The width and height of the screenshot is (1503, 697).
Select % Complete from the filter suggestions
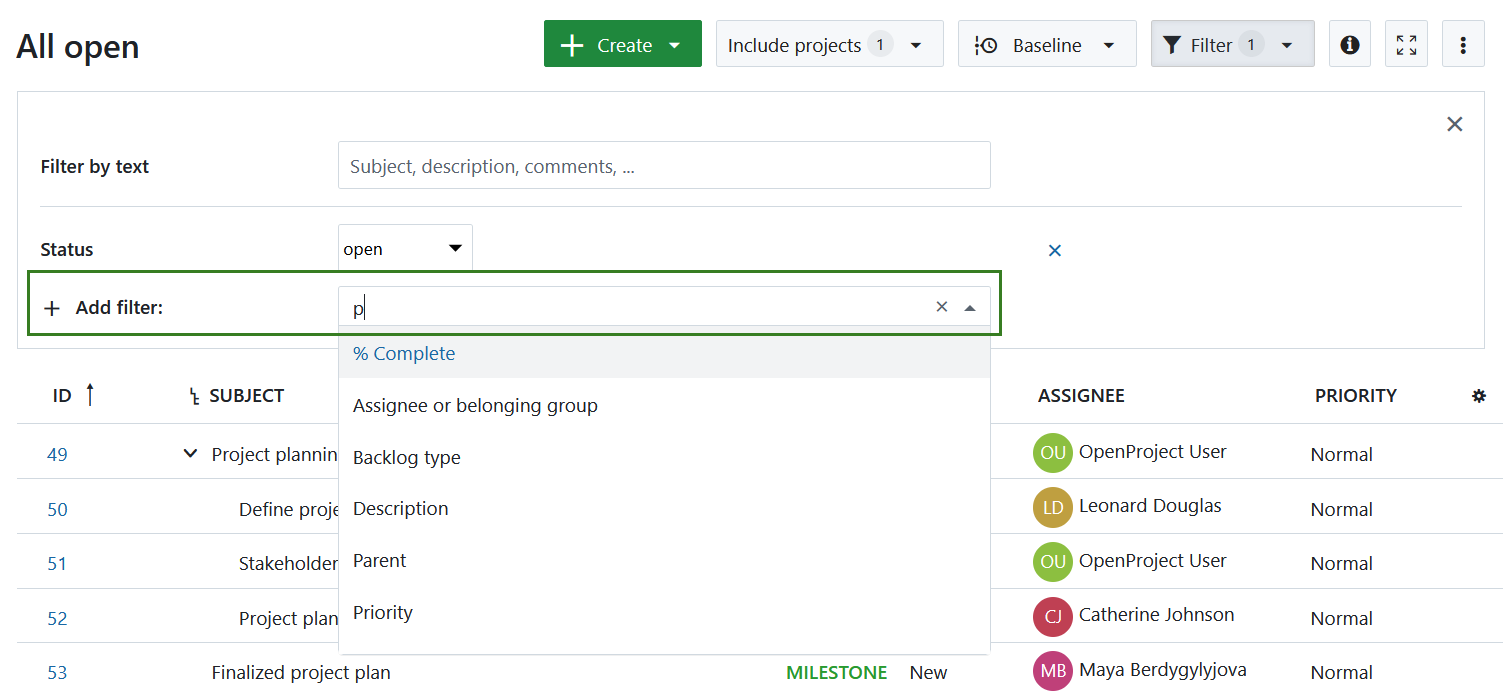click(403, 353)
